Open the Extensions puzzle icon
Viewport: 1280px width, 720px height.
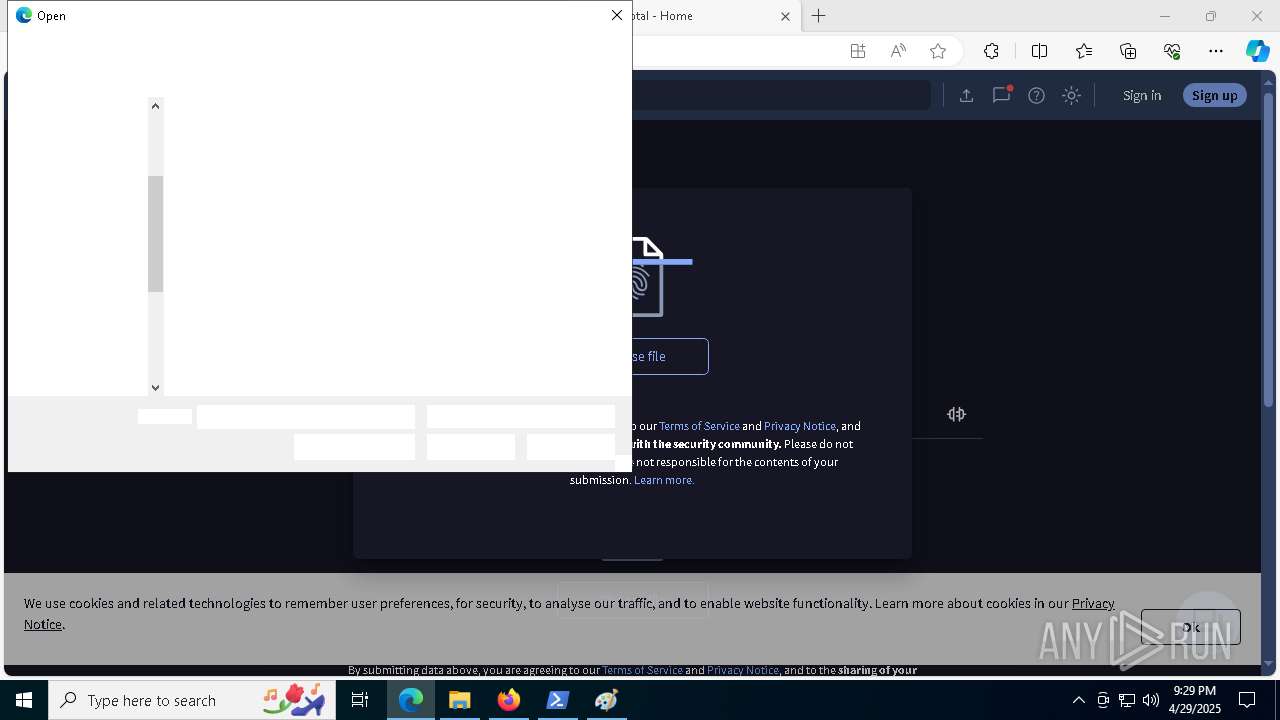coord(991,51)
